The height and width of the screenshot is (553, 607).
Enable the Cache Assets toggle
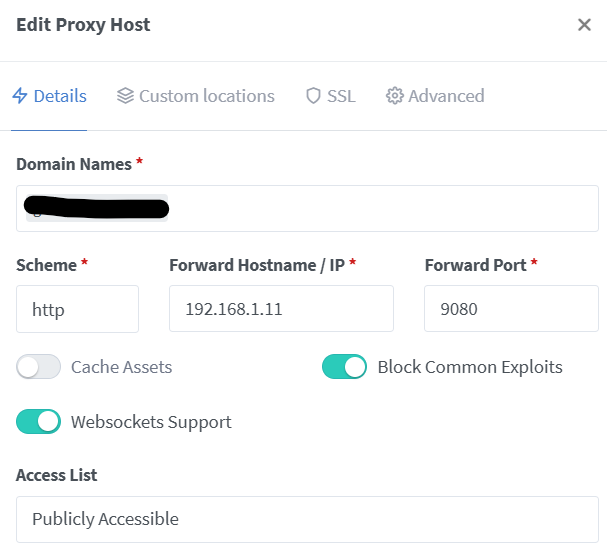[x=39, y=367]
